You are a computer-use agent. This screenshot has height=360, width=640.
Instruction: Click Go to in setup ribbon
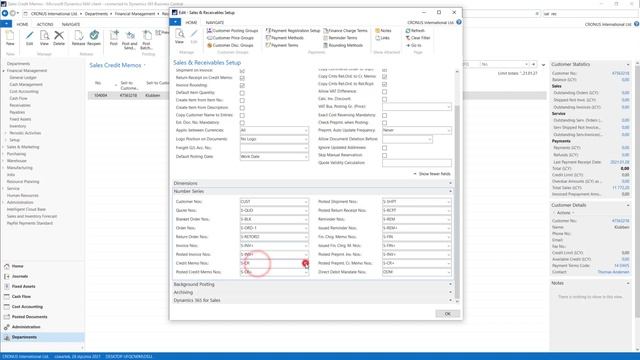(x=413, y=45)
